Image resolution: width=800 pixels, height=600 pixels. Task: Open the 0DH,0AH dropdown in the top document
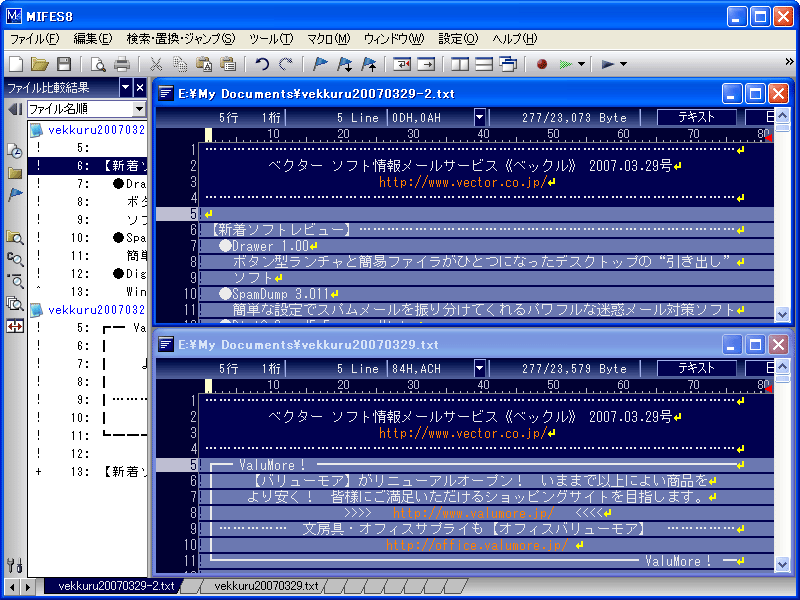tap(479, 118)
